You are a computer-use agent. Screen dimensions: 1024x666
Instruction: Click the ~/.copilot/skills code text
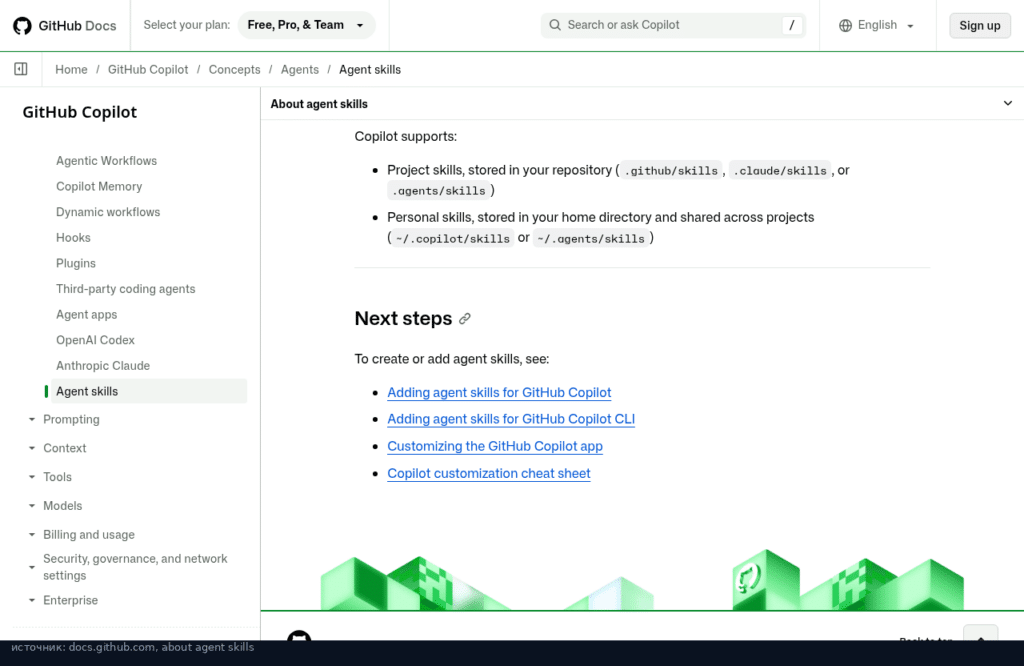(453, 238)
